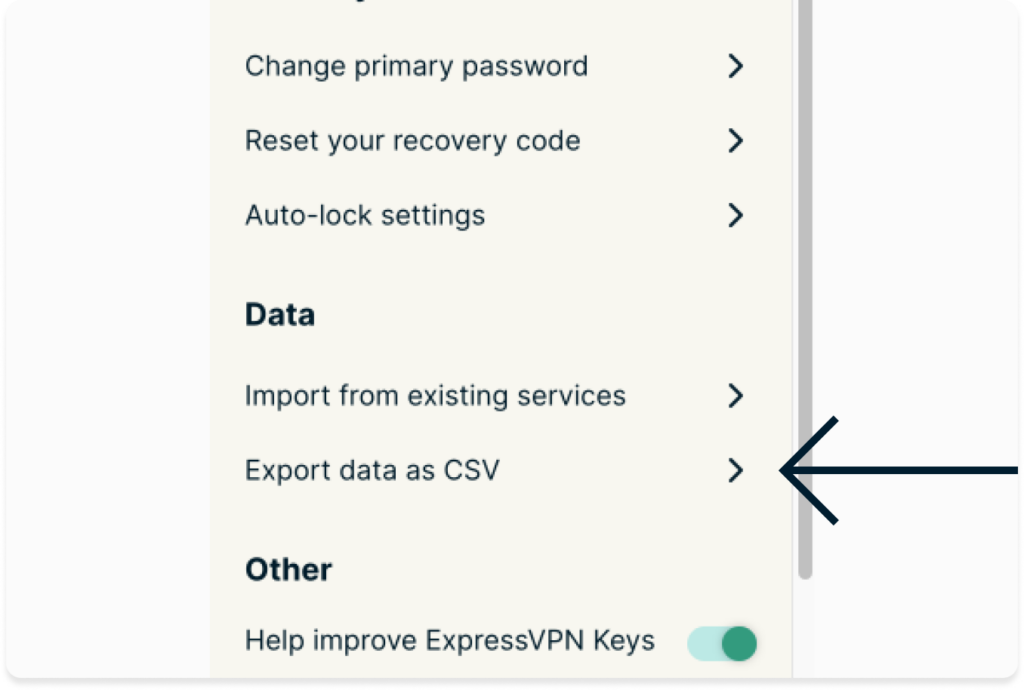Expand the Change primary password chevron

736,66
